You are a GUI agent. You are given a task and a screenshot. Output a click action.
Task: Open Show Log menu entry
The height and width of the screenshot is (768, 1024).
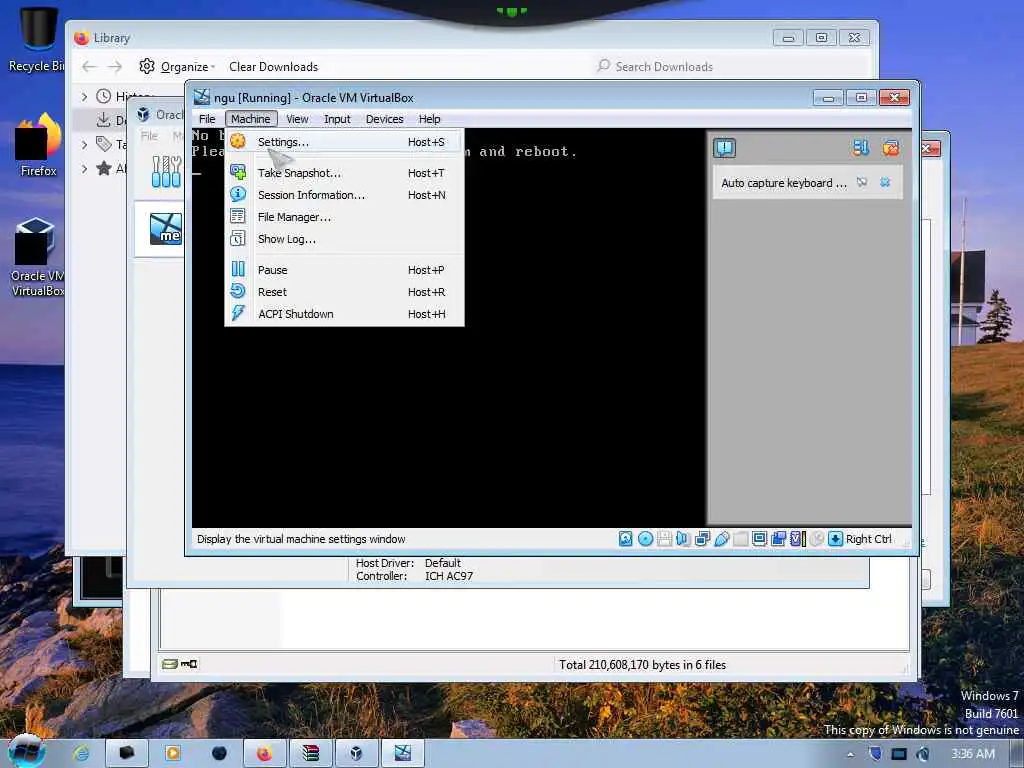[344, 239]
